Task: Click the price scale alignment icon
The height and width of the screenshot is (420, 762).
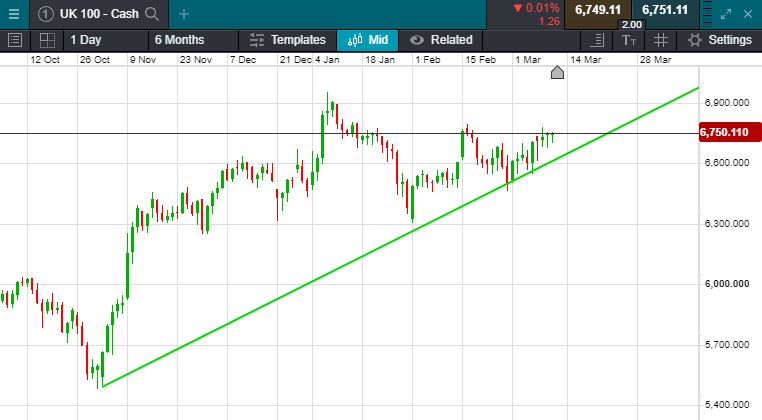Action: coord(597,40)
